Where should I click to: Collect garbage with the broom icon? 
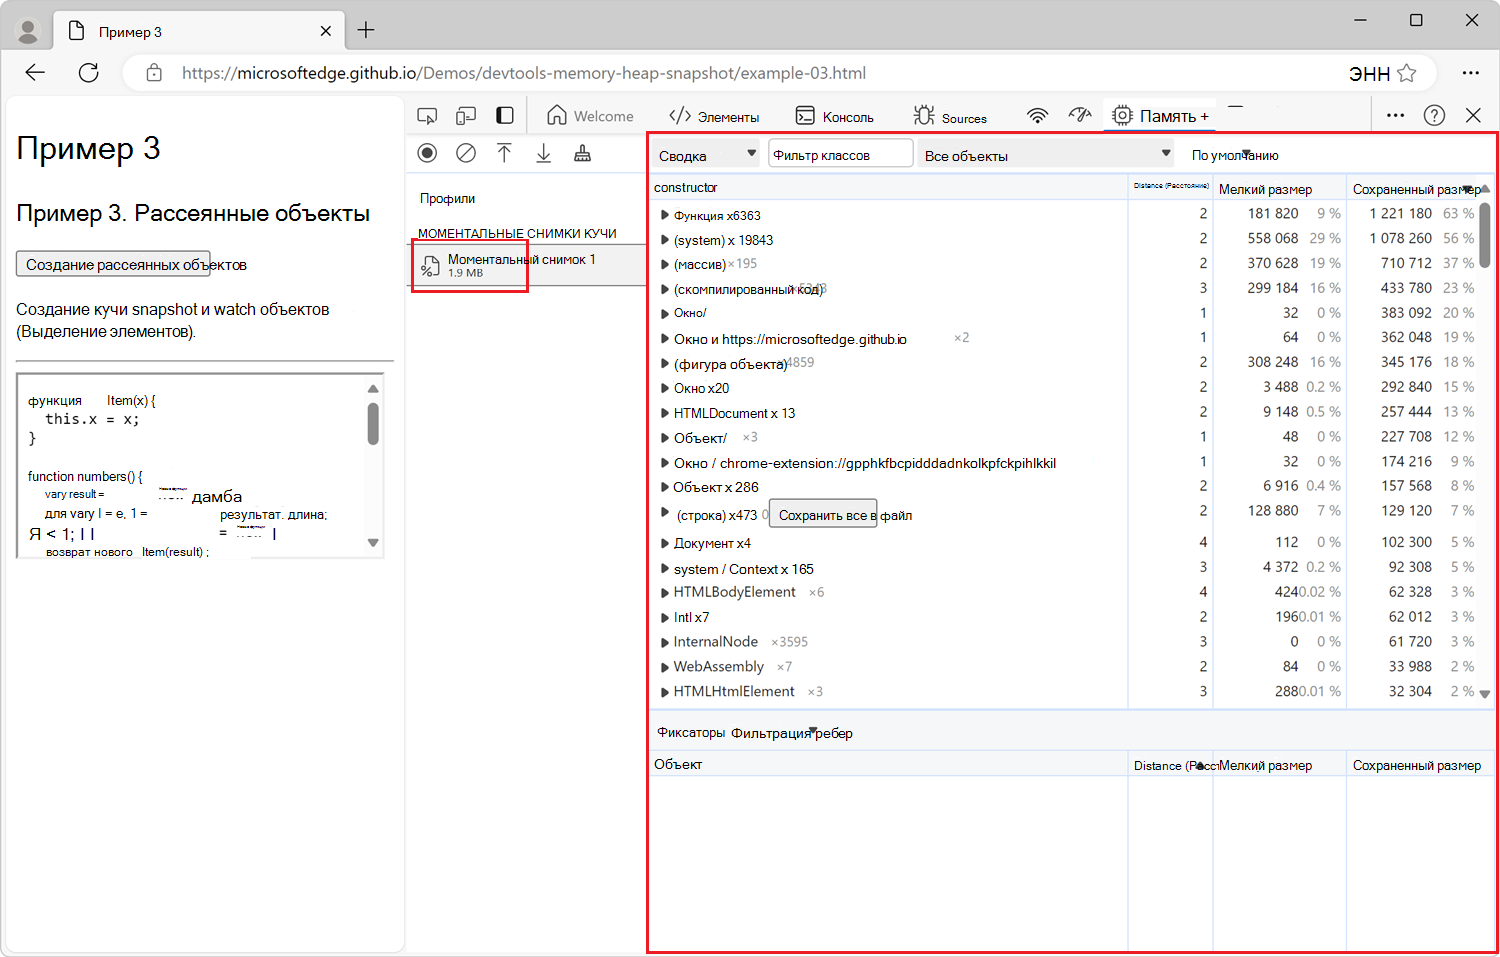[582, 153]
